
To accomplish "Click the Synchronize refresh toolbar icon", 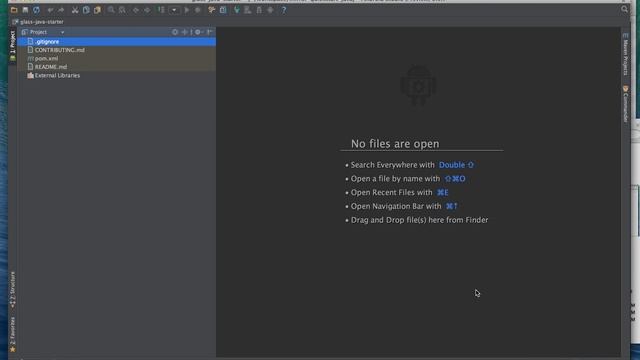I will click(36, 10).
